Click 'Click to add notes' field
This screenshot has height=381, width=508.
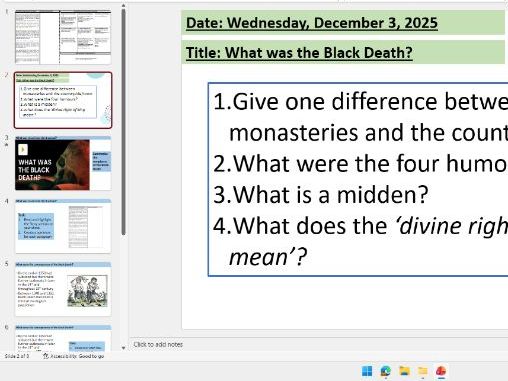[158, 344]
